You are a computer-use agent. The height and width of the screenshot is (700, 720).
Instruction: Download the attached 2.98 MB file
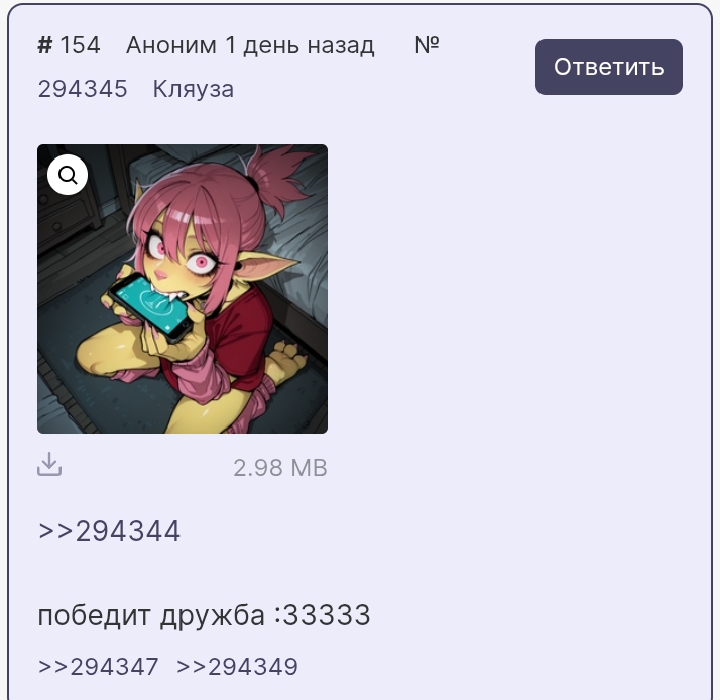pyautogui.click(x=50, y=464)
